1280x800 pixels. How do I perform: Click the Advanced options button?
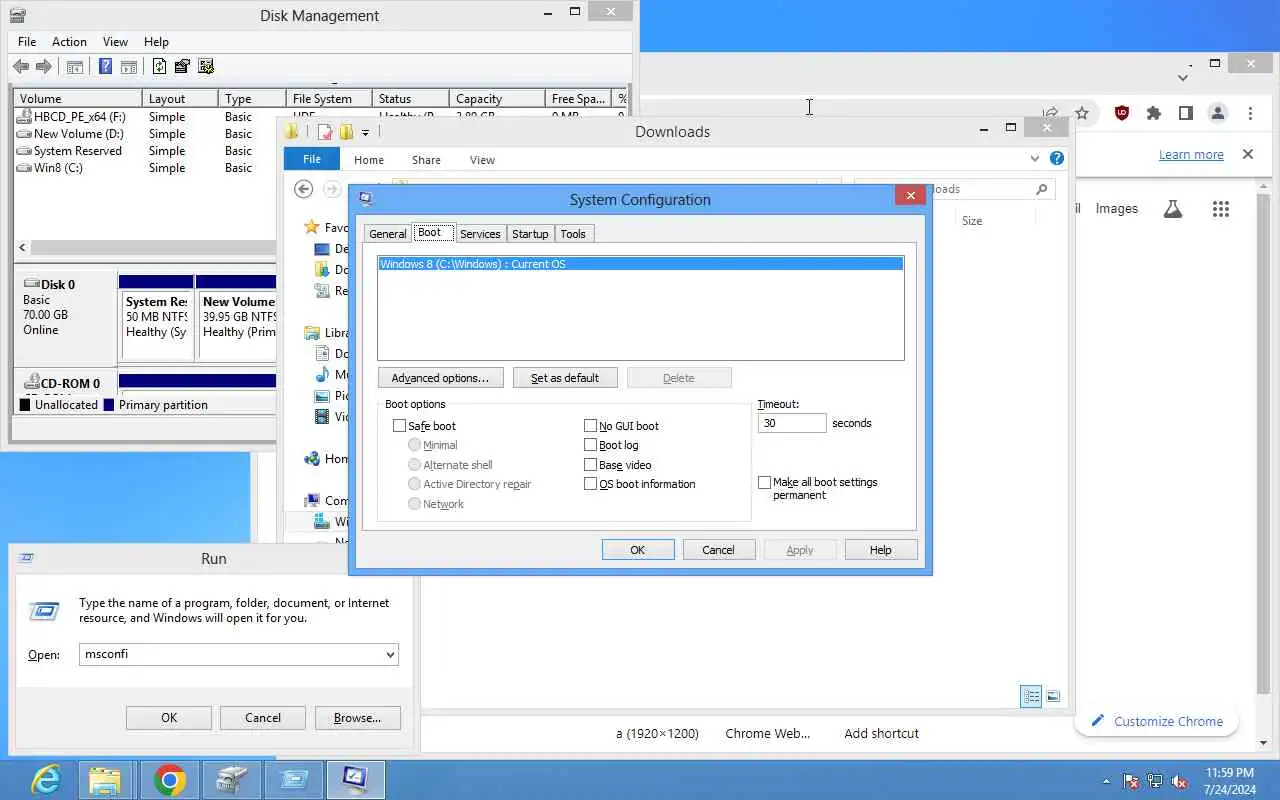point(440,378)
